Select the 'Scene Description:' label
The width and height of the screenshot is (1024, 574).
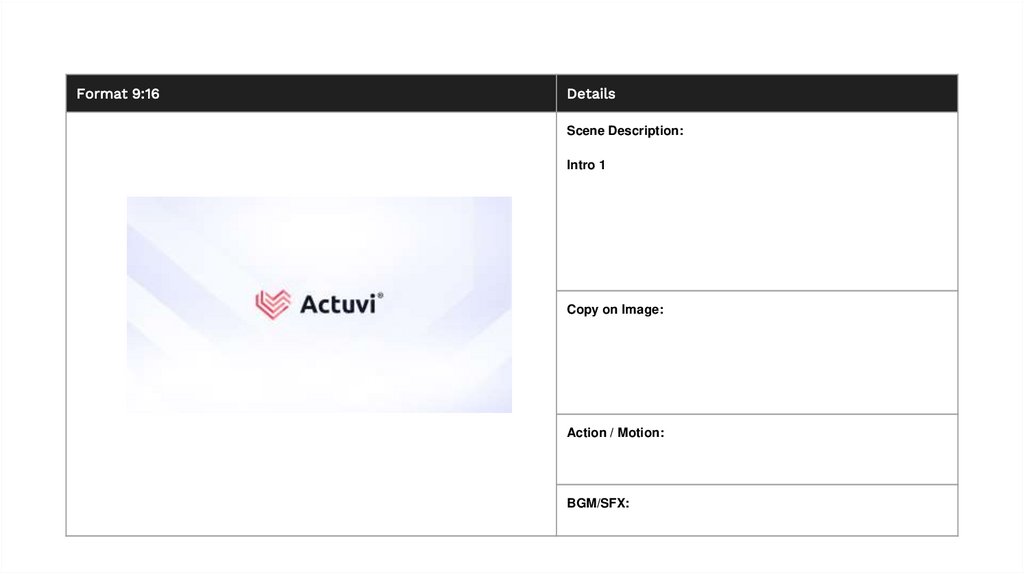tap(625, 131)
